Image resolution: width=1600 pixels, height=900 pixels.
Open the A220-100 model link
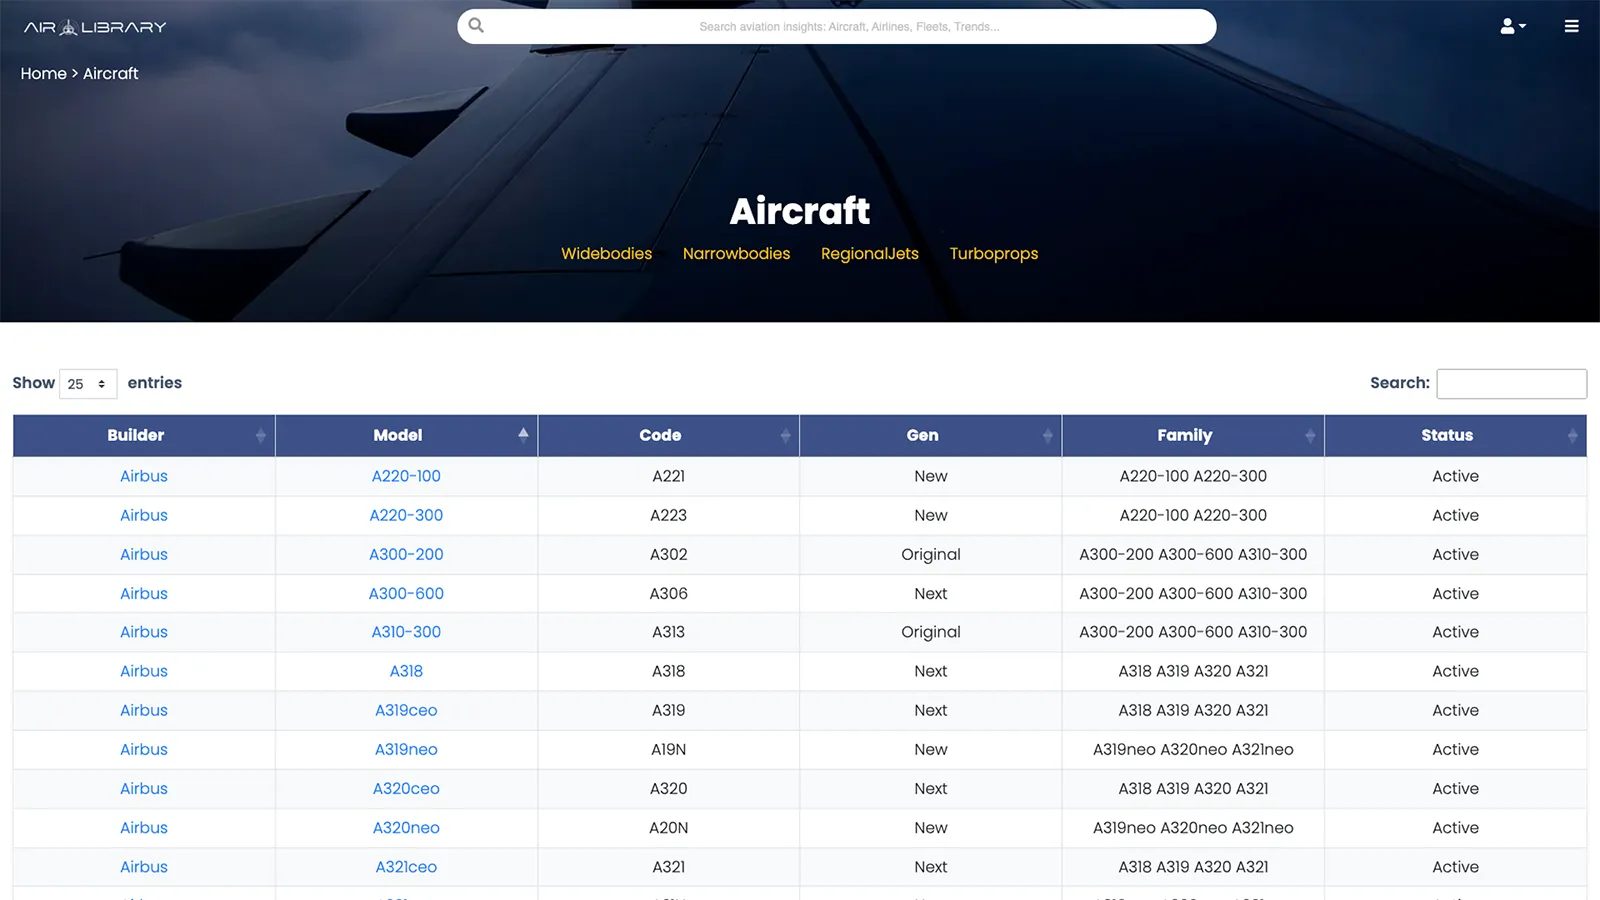(x=406, y=477)
